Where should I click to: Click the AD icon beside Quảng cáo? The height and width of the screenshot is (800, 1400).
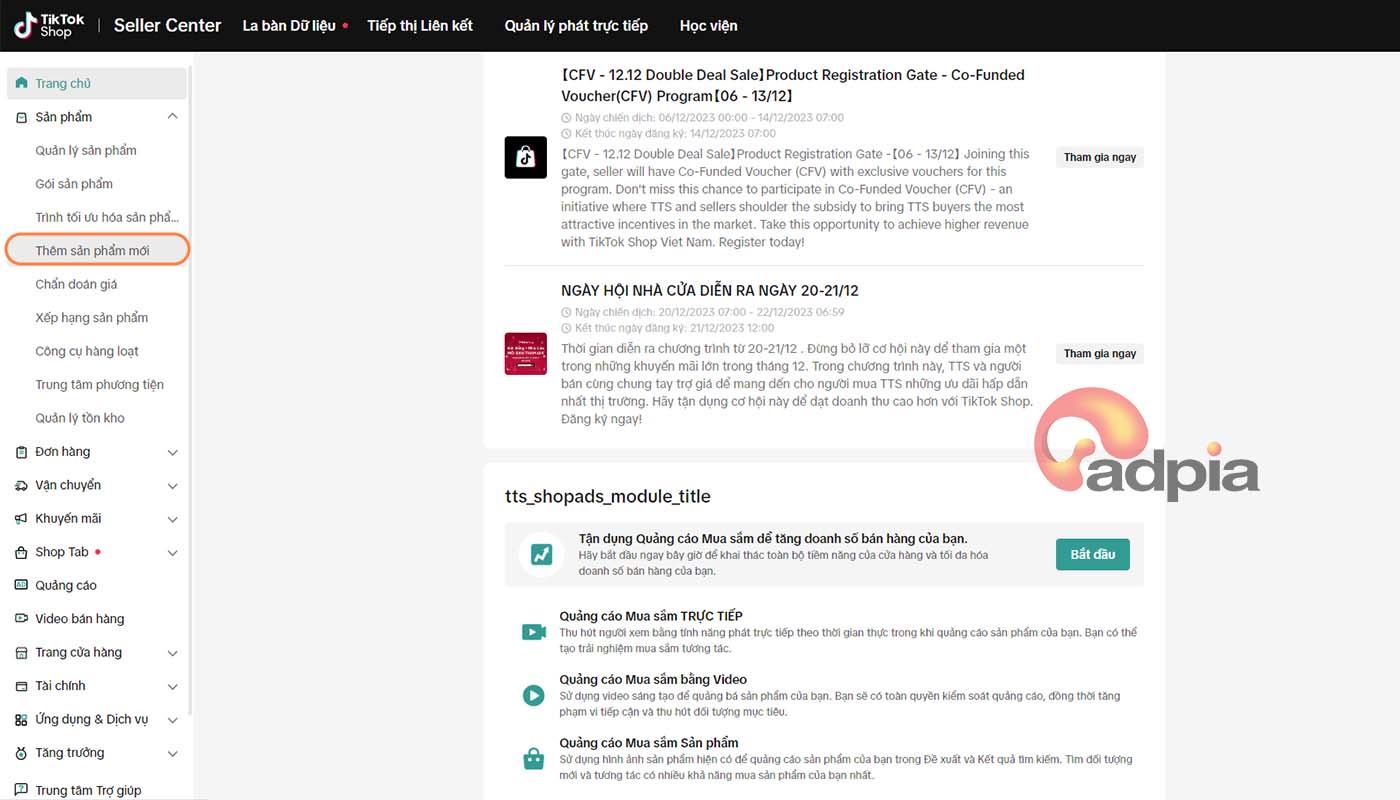[22, 585]
